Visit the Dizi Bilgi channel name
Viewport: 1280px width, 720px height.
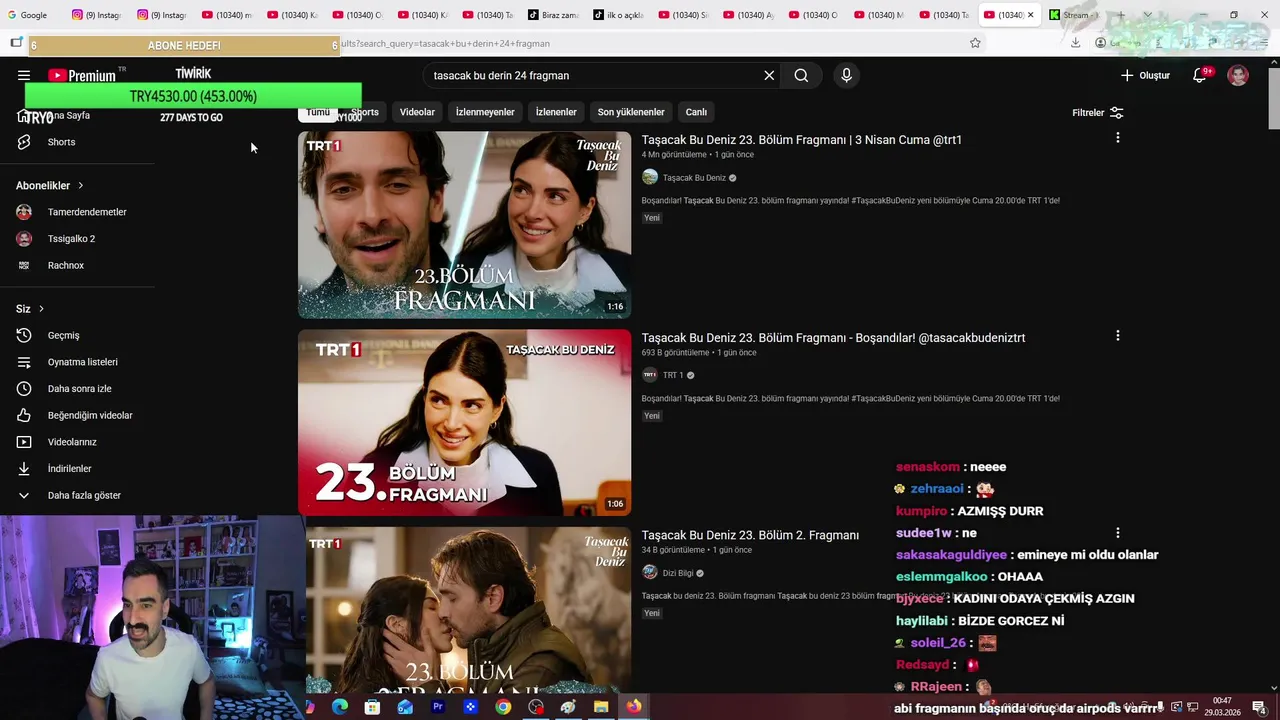[x=678, y=573]
